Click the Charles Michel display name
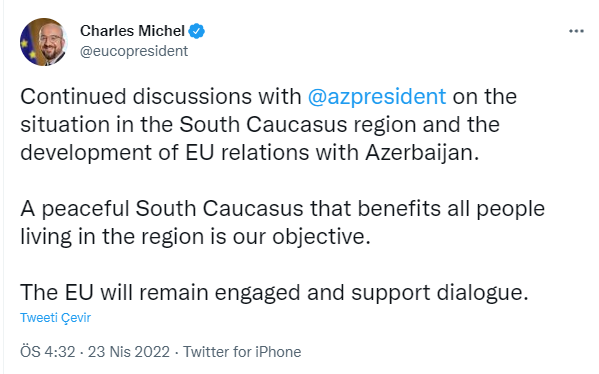599x374 pixels. pyautogui.click(x=132, y=31)
